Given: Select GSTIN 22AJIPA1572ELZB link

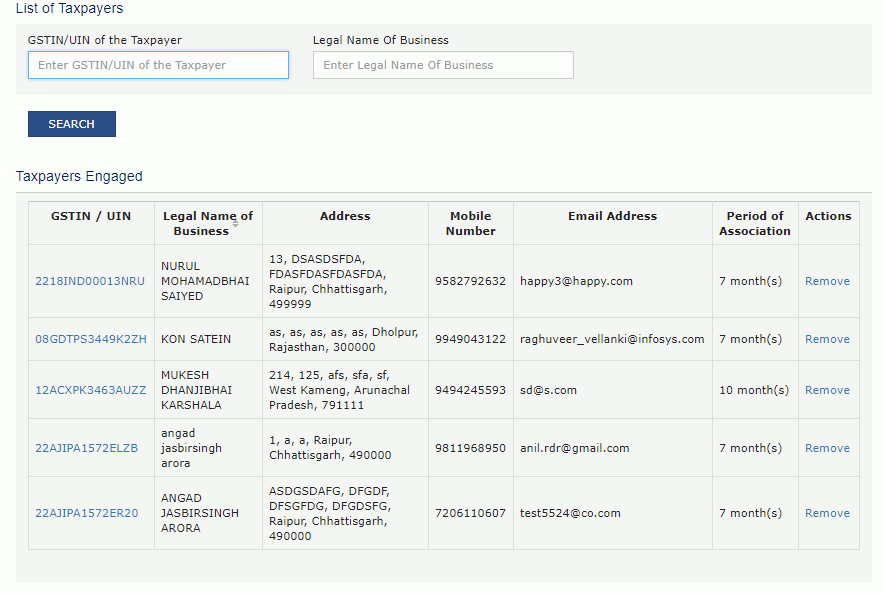Looking at the screenshot, I should point(87,448).
